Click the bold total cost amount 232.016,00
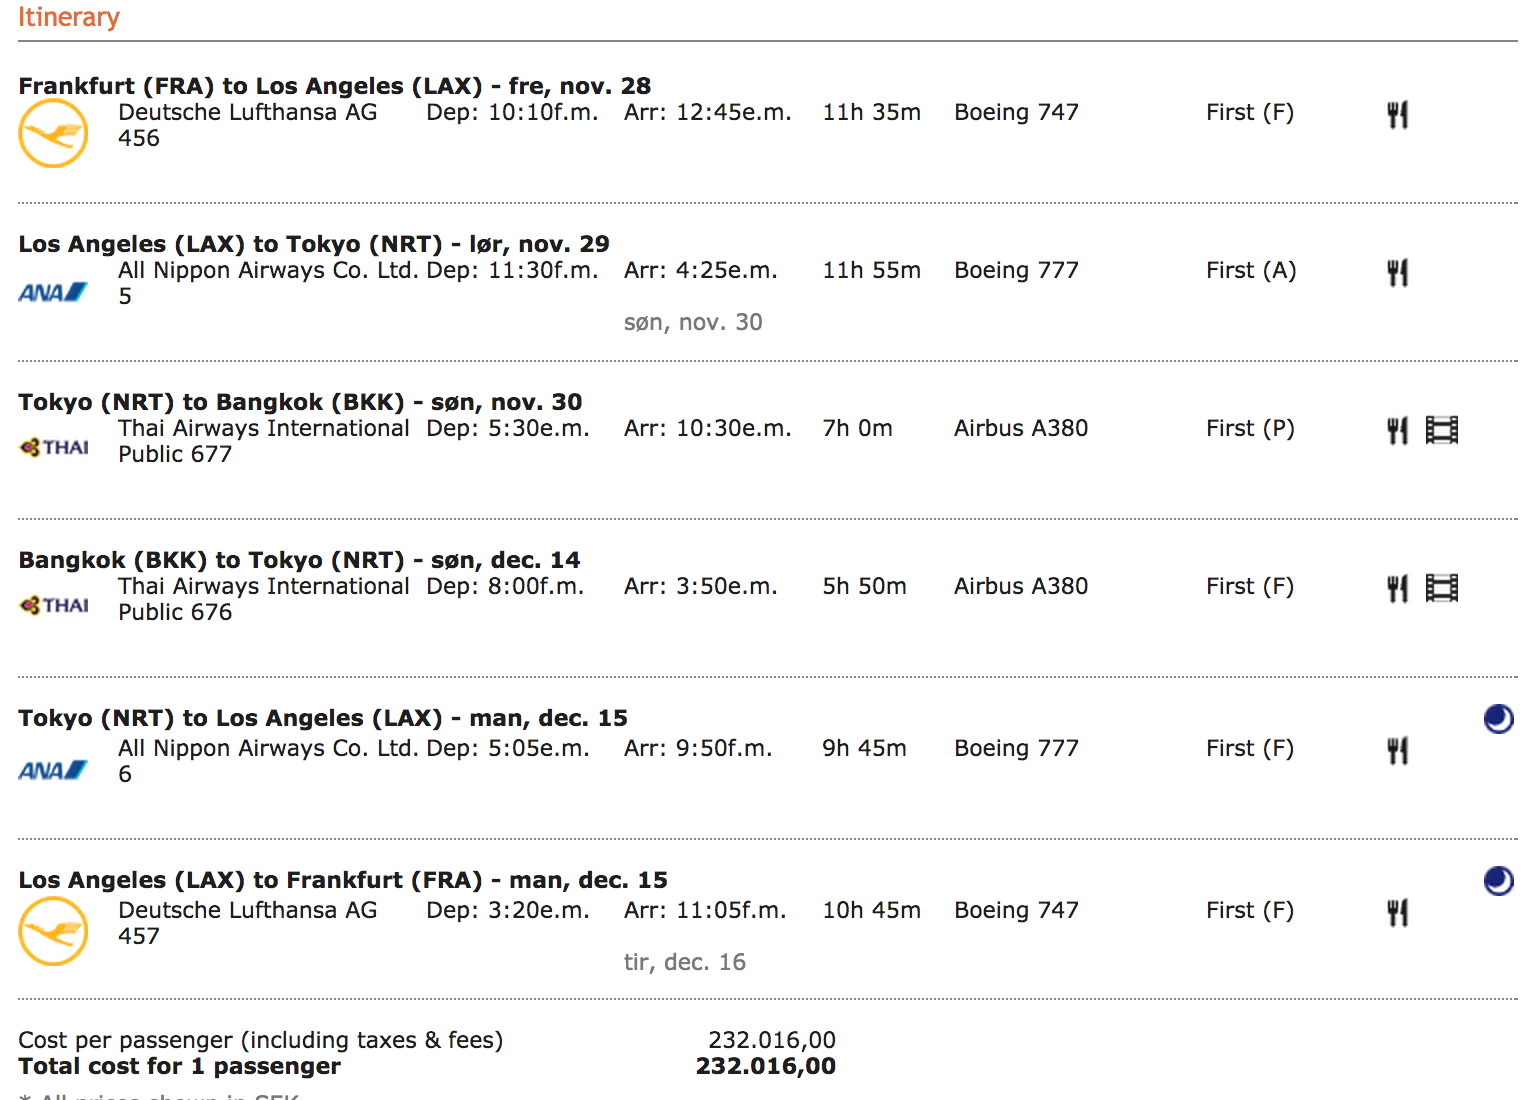This screenshot has height=1100, width=1540. pyautogui.click(x=765, y=1066)
